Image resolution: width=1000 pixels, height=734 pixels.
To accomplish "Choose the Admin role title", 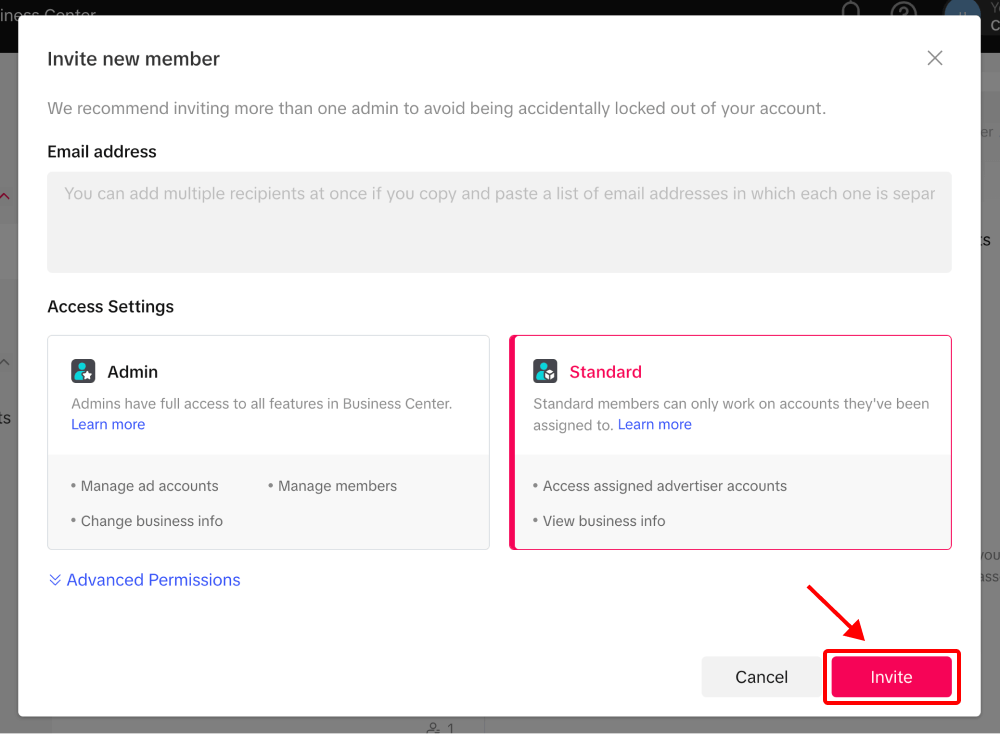I will [x=132, y=372].
